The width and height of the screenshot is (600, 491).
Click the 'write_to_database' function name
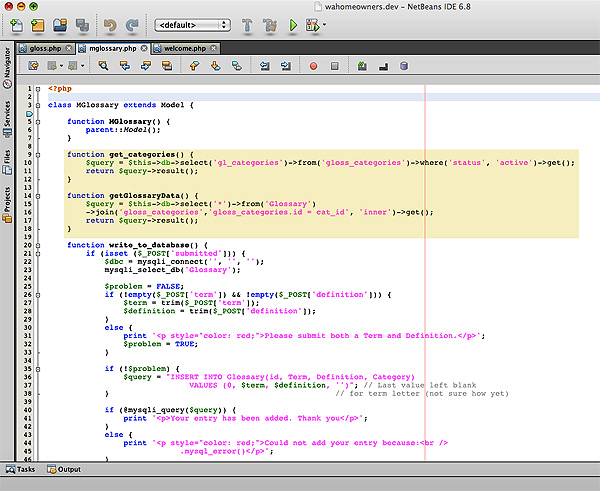pyautogui.click(x=149, y=245)
